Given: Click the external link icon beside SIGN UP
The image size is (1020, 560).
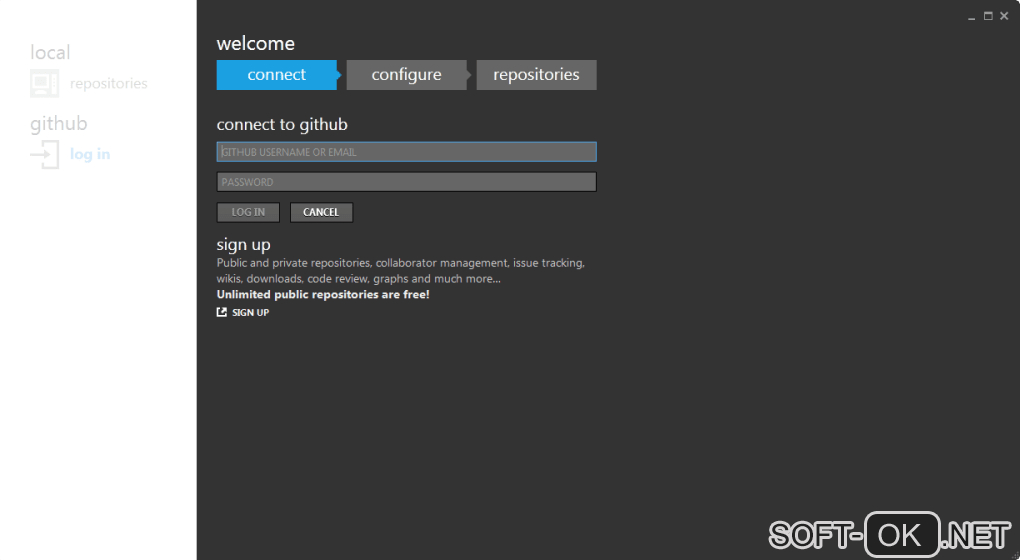Looking at the screenshot, I should click(222, 312).
